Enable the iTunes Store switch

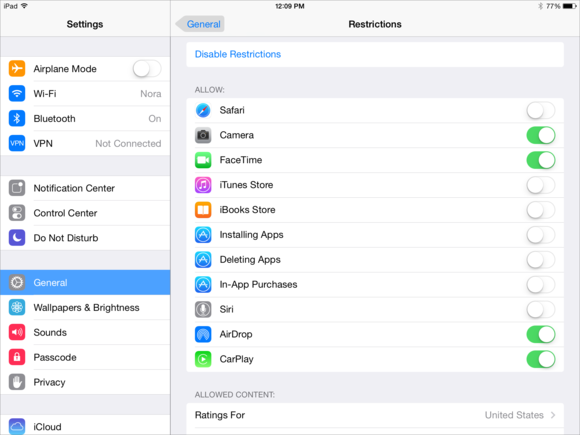541,185
